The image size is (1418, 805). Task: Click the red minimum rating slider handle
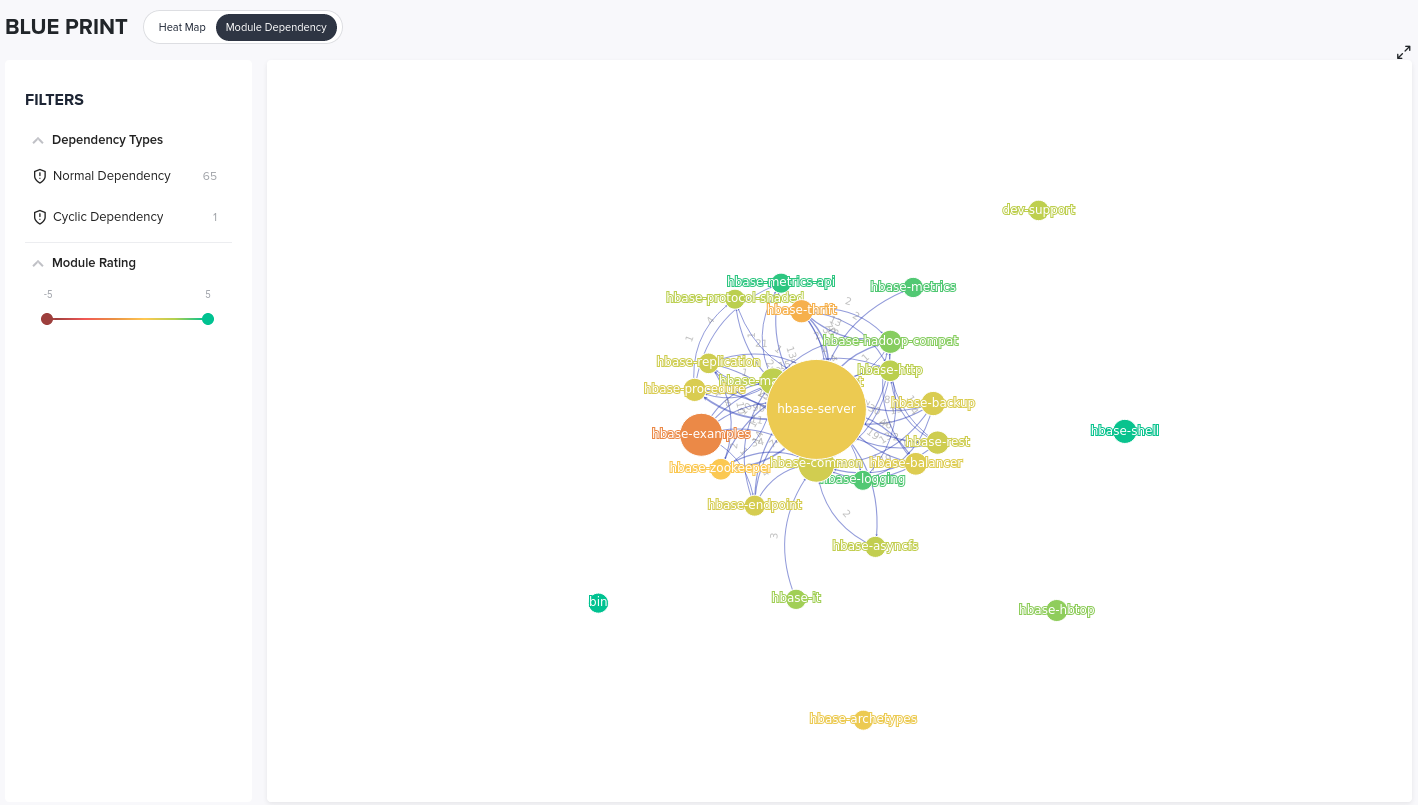coord(47,319)
